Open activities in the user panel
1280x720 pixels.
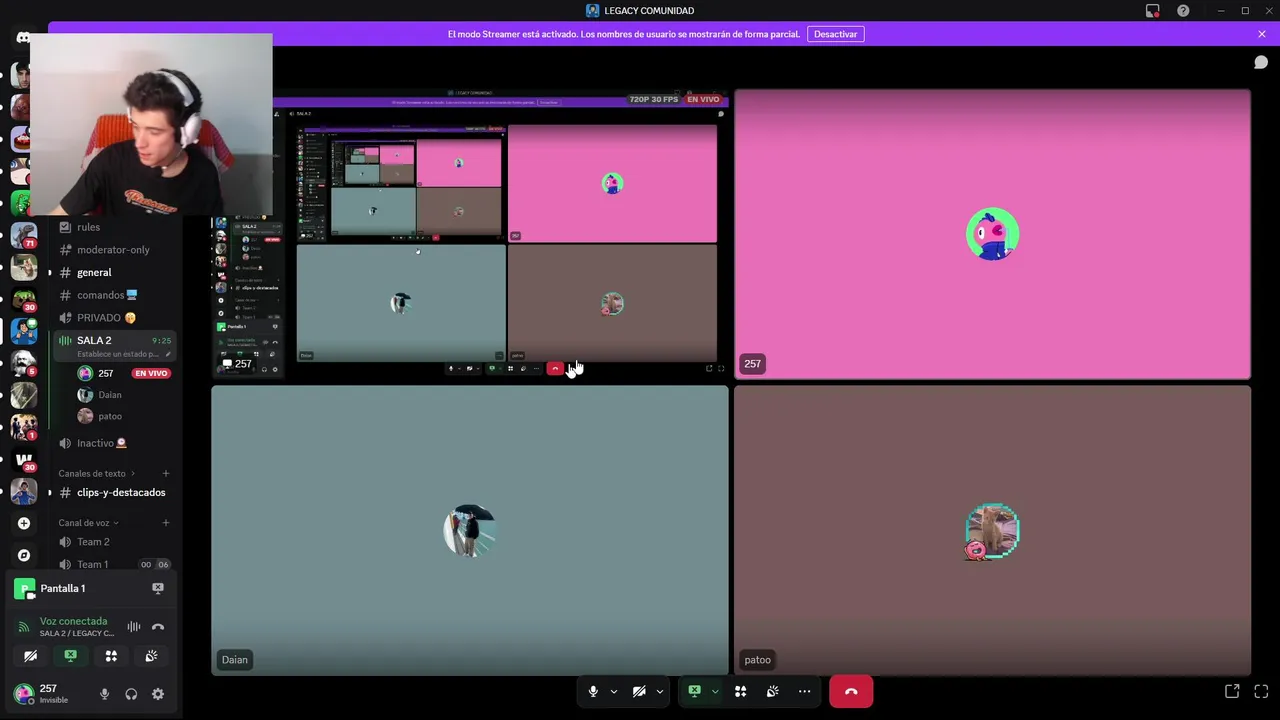111,656
